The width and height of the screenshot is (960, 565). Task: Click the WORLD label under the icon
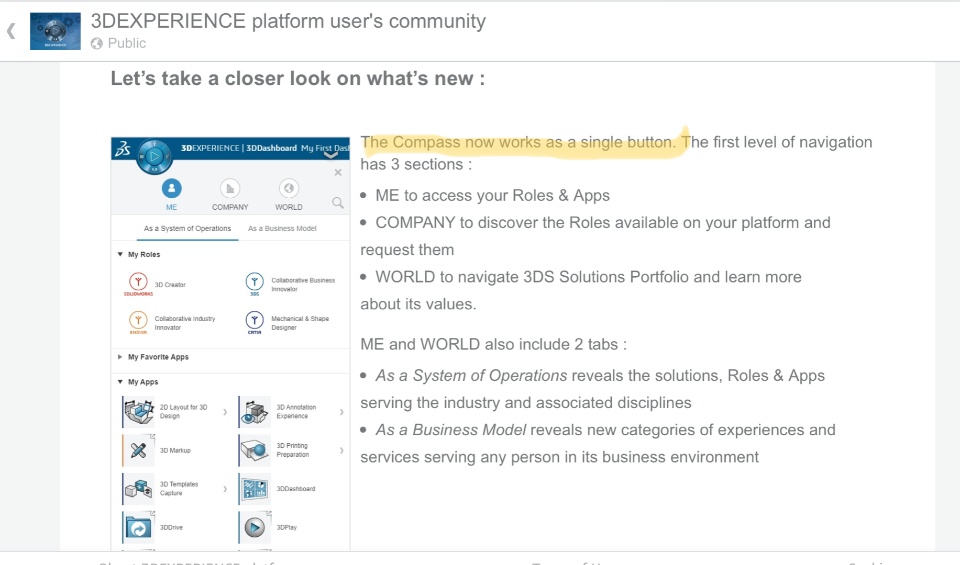pos(288,207)
